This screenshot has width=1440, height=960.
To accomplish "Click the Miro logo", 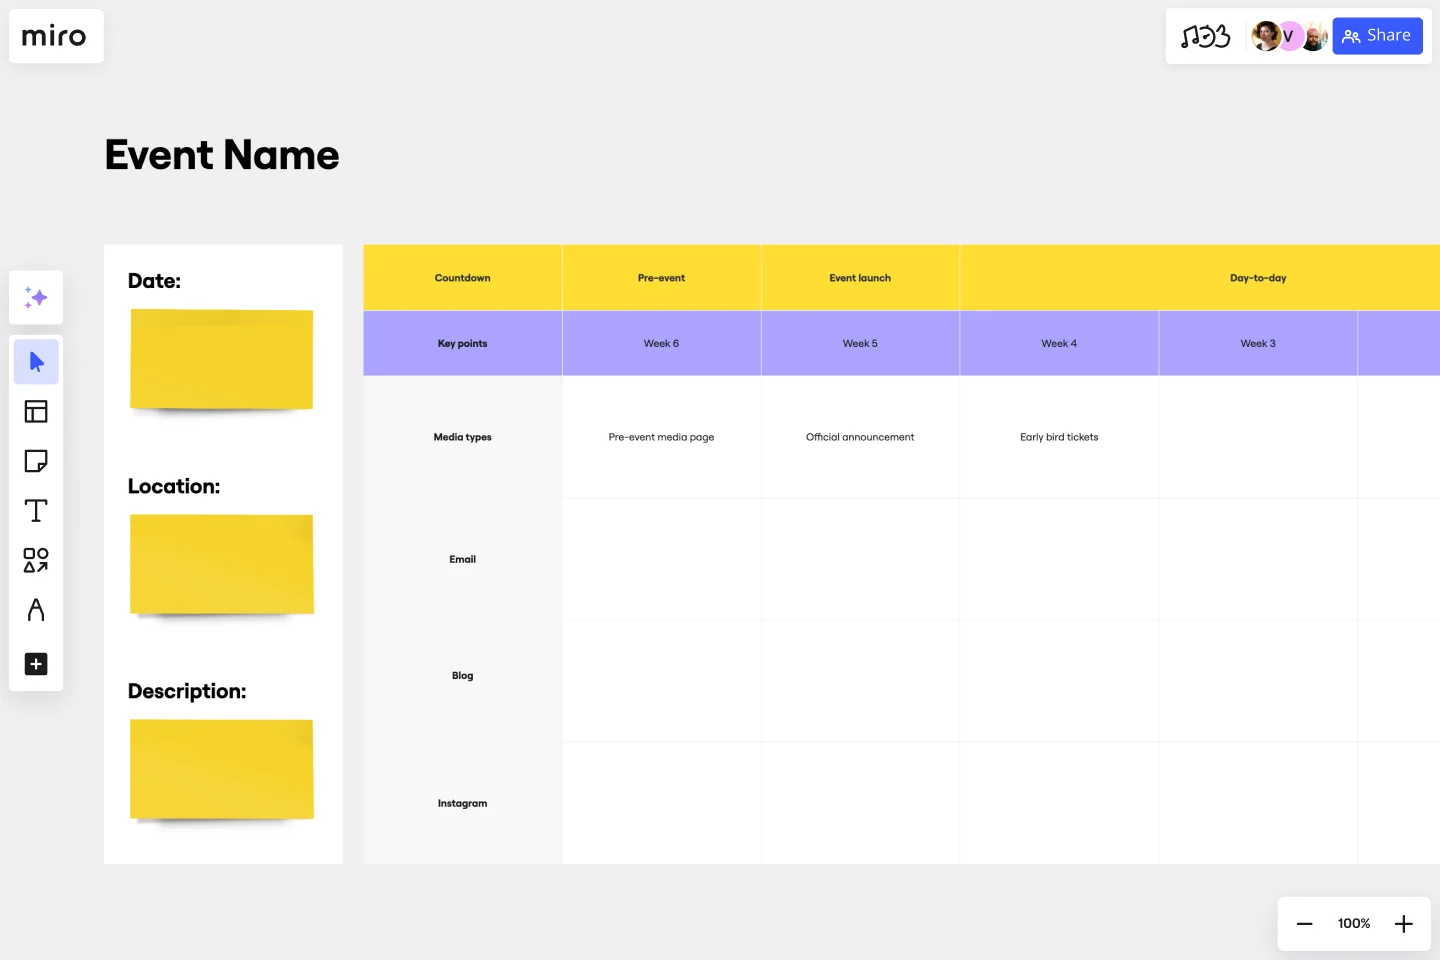I will [54, 37].
